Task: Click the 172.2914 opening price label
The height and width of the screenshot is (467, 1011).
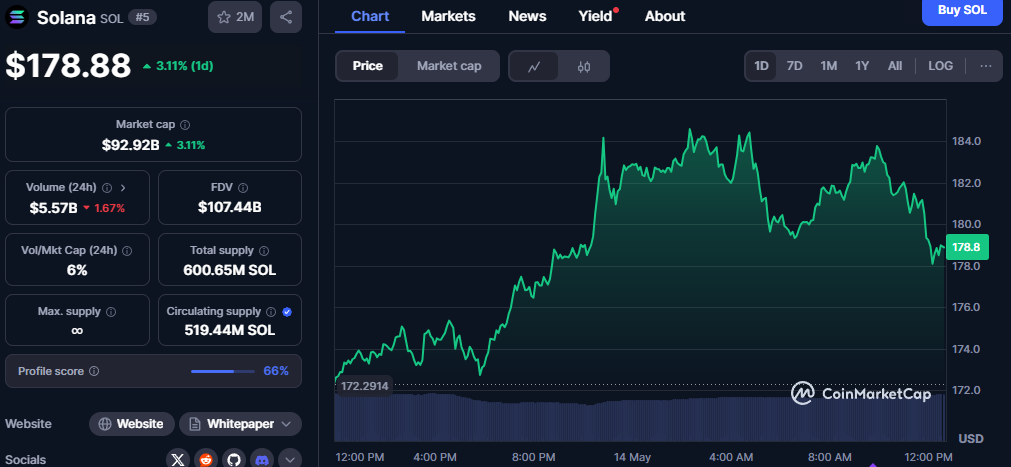Action: click(x=365, y=386)
